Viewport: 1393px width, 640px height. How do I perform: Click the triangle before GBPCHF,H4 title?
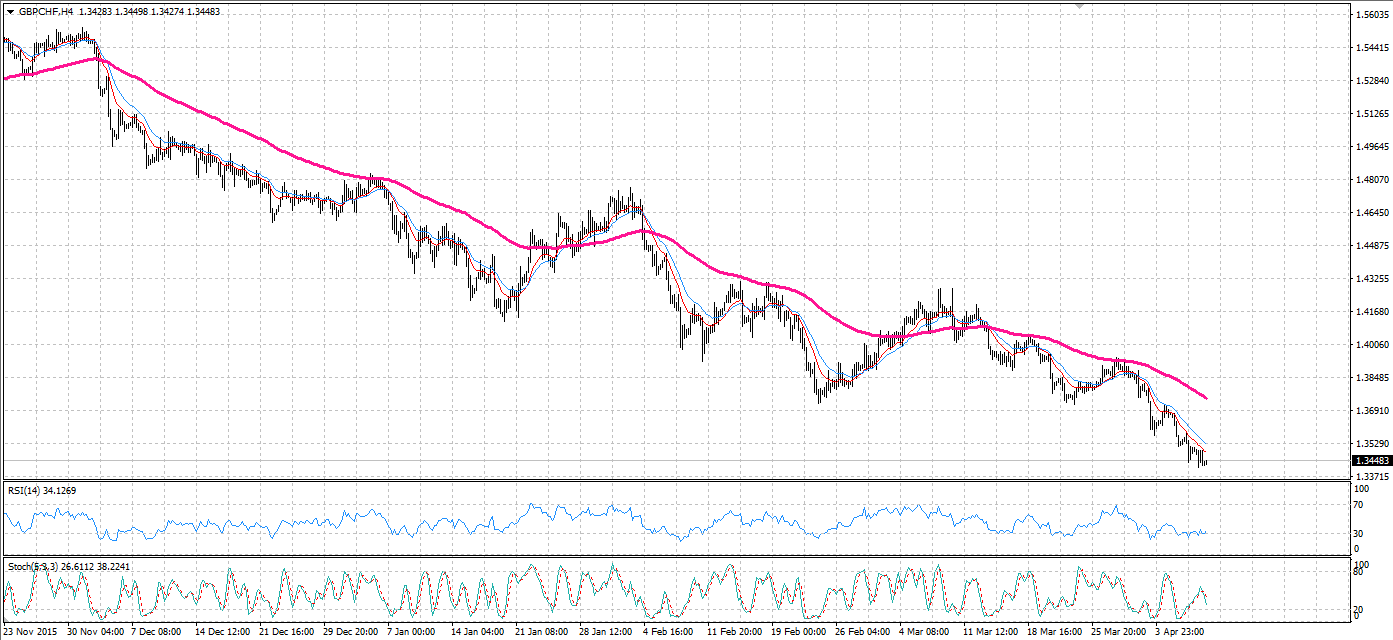[x=10, y=11]
